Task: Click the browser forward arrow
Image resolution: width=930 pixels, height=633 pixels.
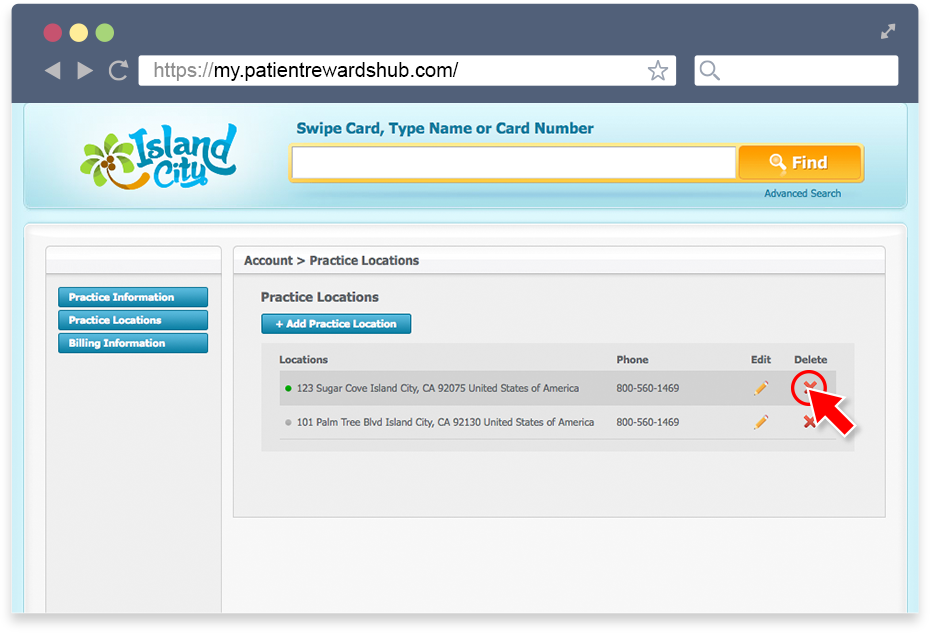Action: click(x=85, y=71)
